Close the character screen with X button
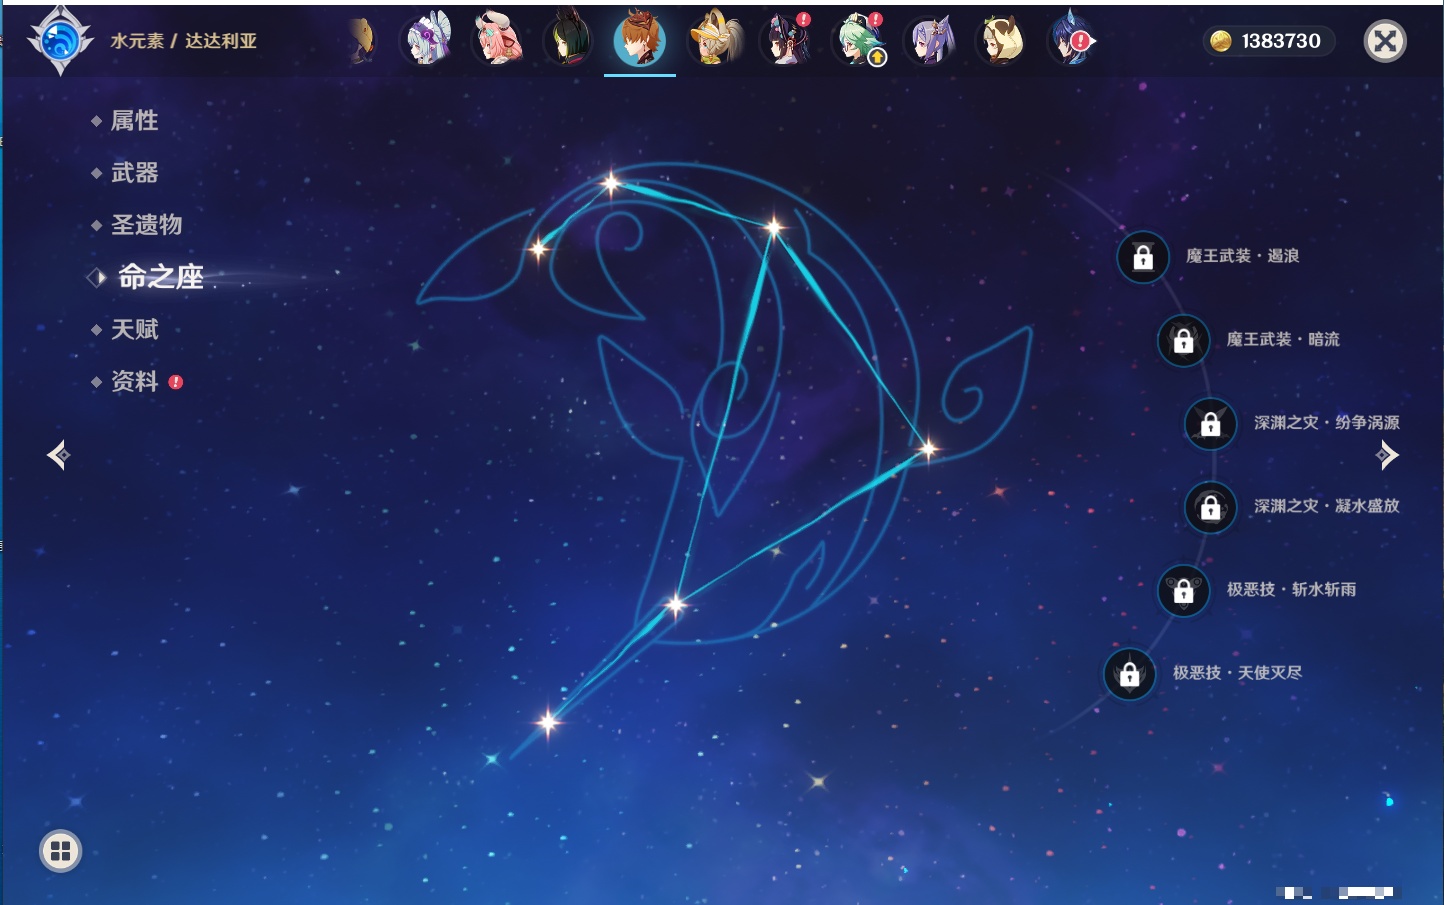1444x905 pixels. coord(1385,41)
